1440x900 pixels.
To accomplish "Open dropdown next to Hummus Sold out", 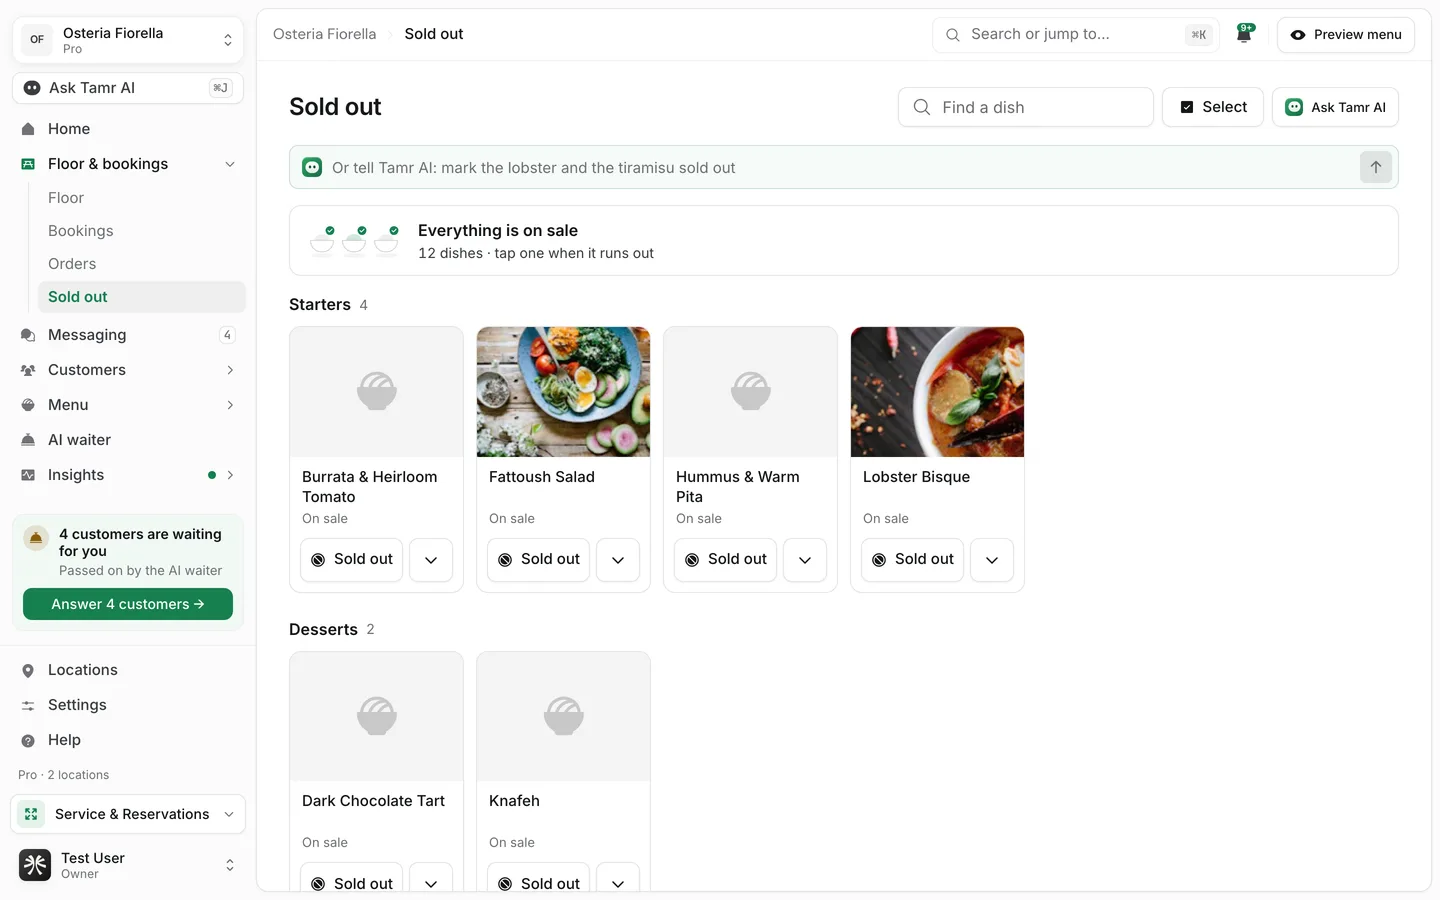I will tap(805, 560).
